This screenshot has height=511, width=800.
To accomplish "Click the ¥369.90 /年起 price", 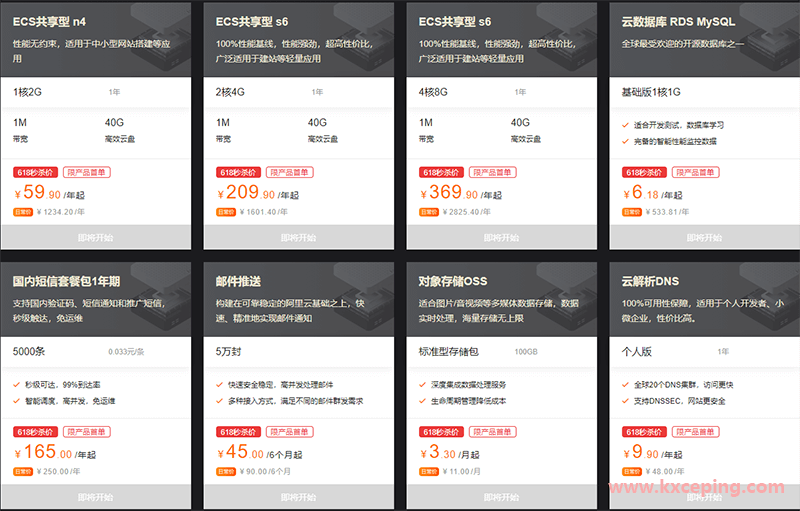I will click(461, 193).
